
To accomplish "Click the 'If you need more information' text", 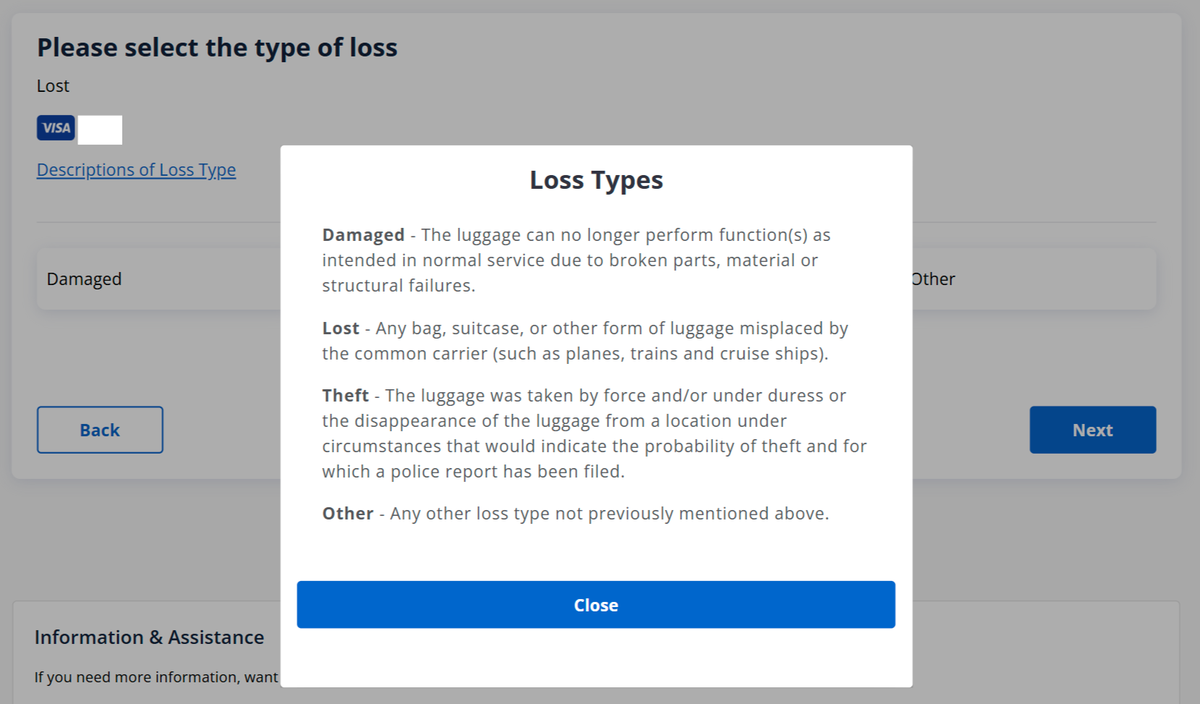I will tap(156, 677).
